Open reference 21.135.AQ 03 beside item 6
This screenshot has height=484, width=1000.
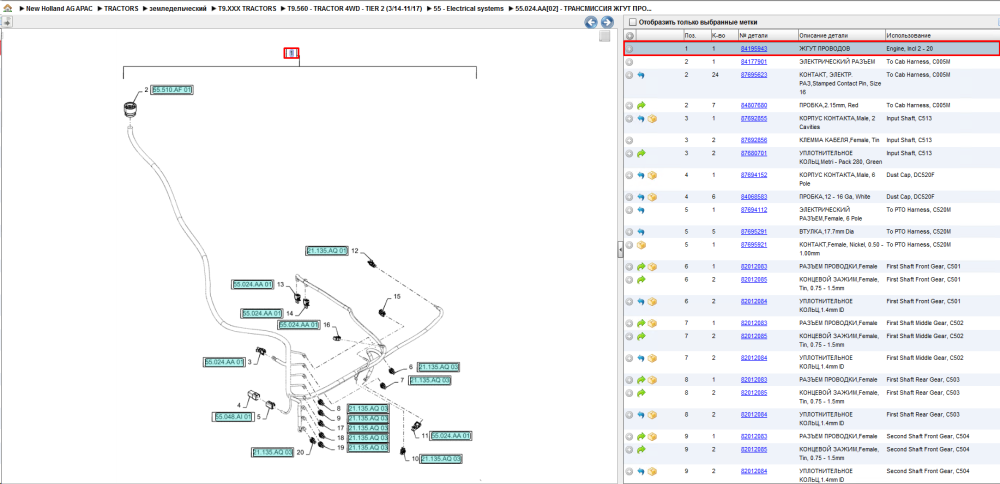(x=438, y=367)
